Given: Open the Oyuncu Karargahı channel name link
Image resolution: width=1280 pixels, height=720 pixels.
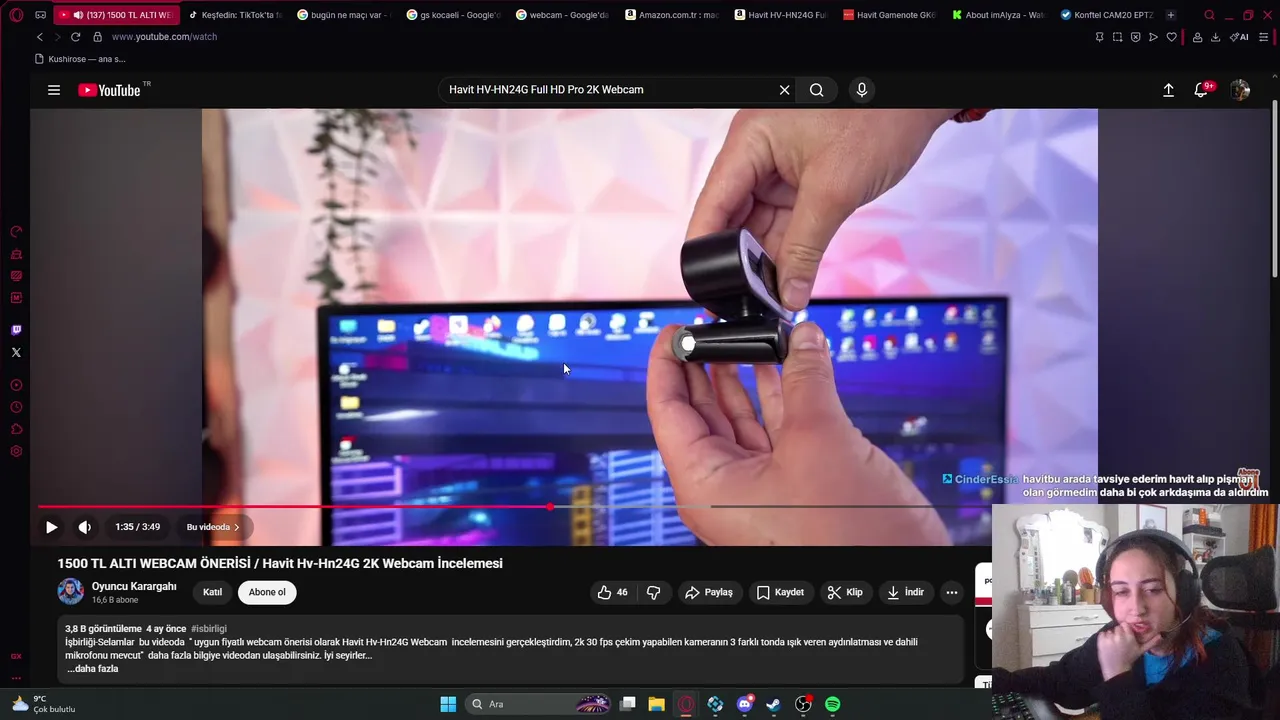Looking at the screenshot, I should tap(134, 586).
